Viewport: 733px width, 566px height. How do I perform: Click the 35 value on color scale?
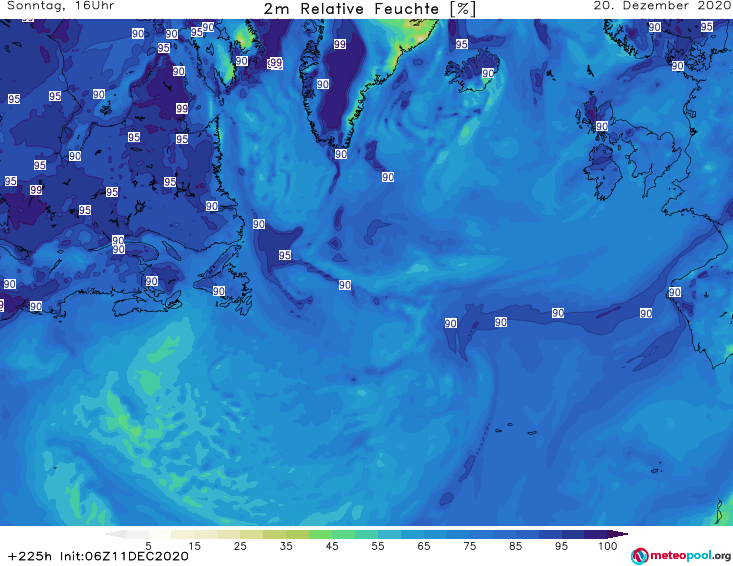(286, 546)
